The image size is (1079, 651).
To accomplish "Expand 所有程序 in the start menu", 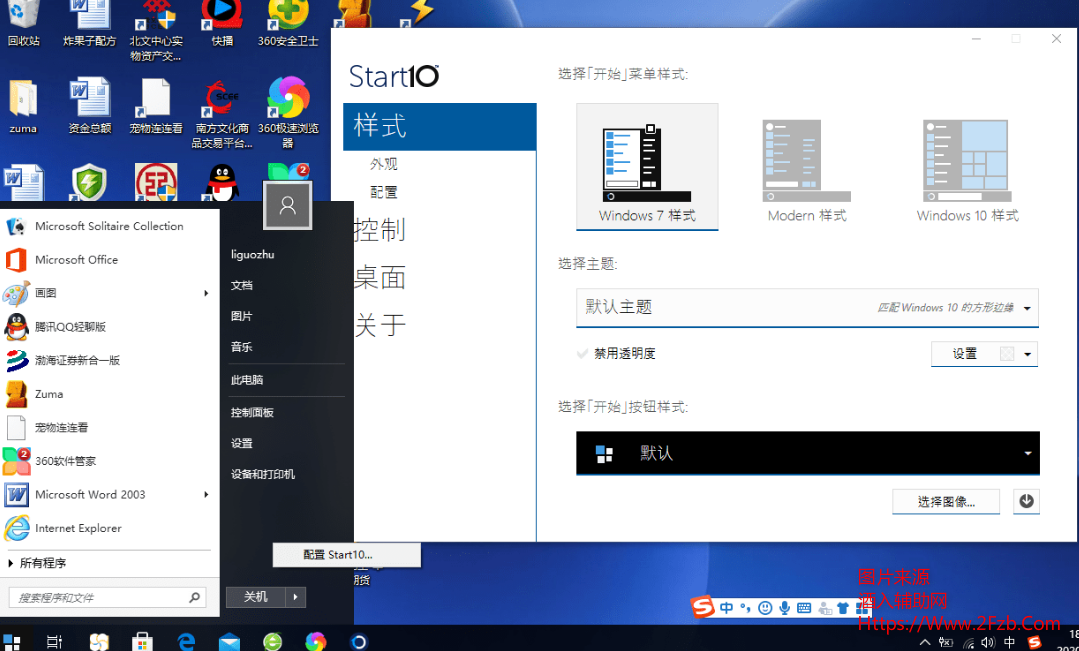I will click(42, 563).
